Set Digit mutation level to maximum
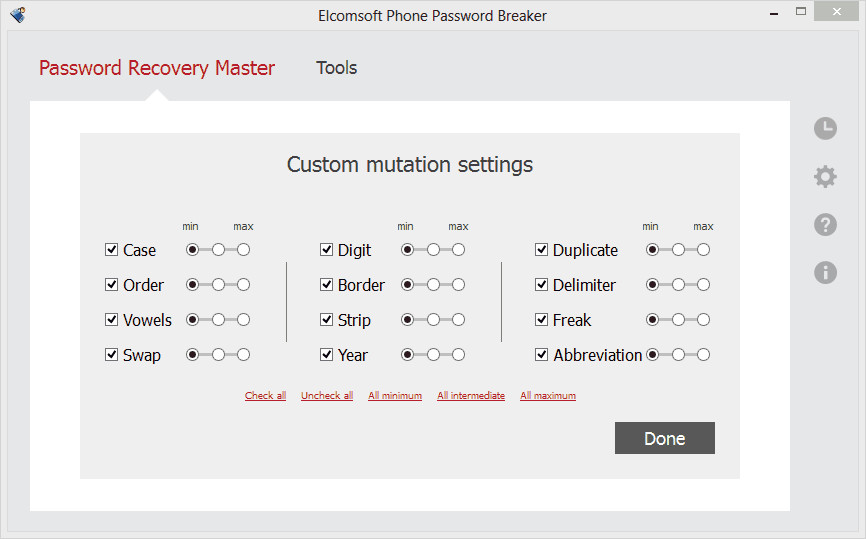 458,250
